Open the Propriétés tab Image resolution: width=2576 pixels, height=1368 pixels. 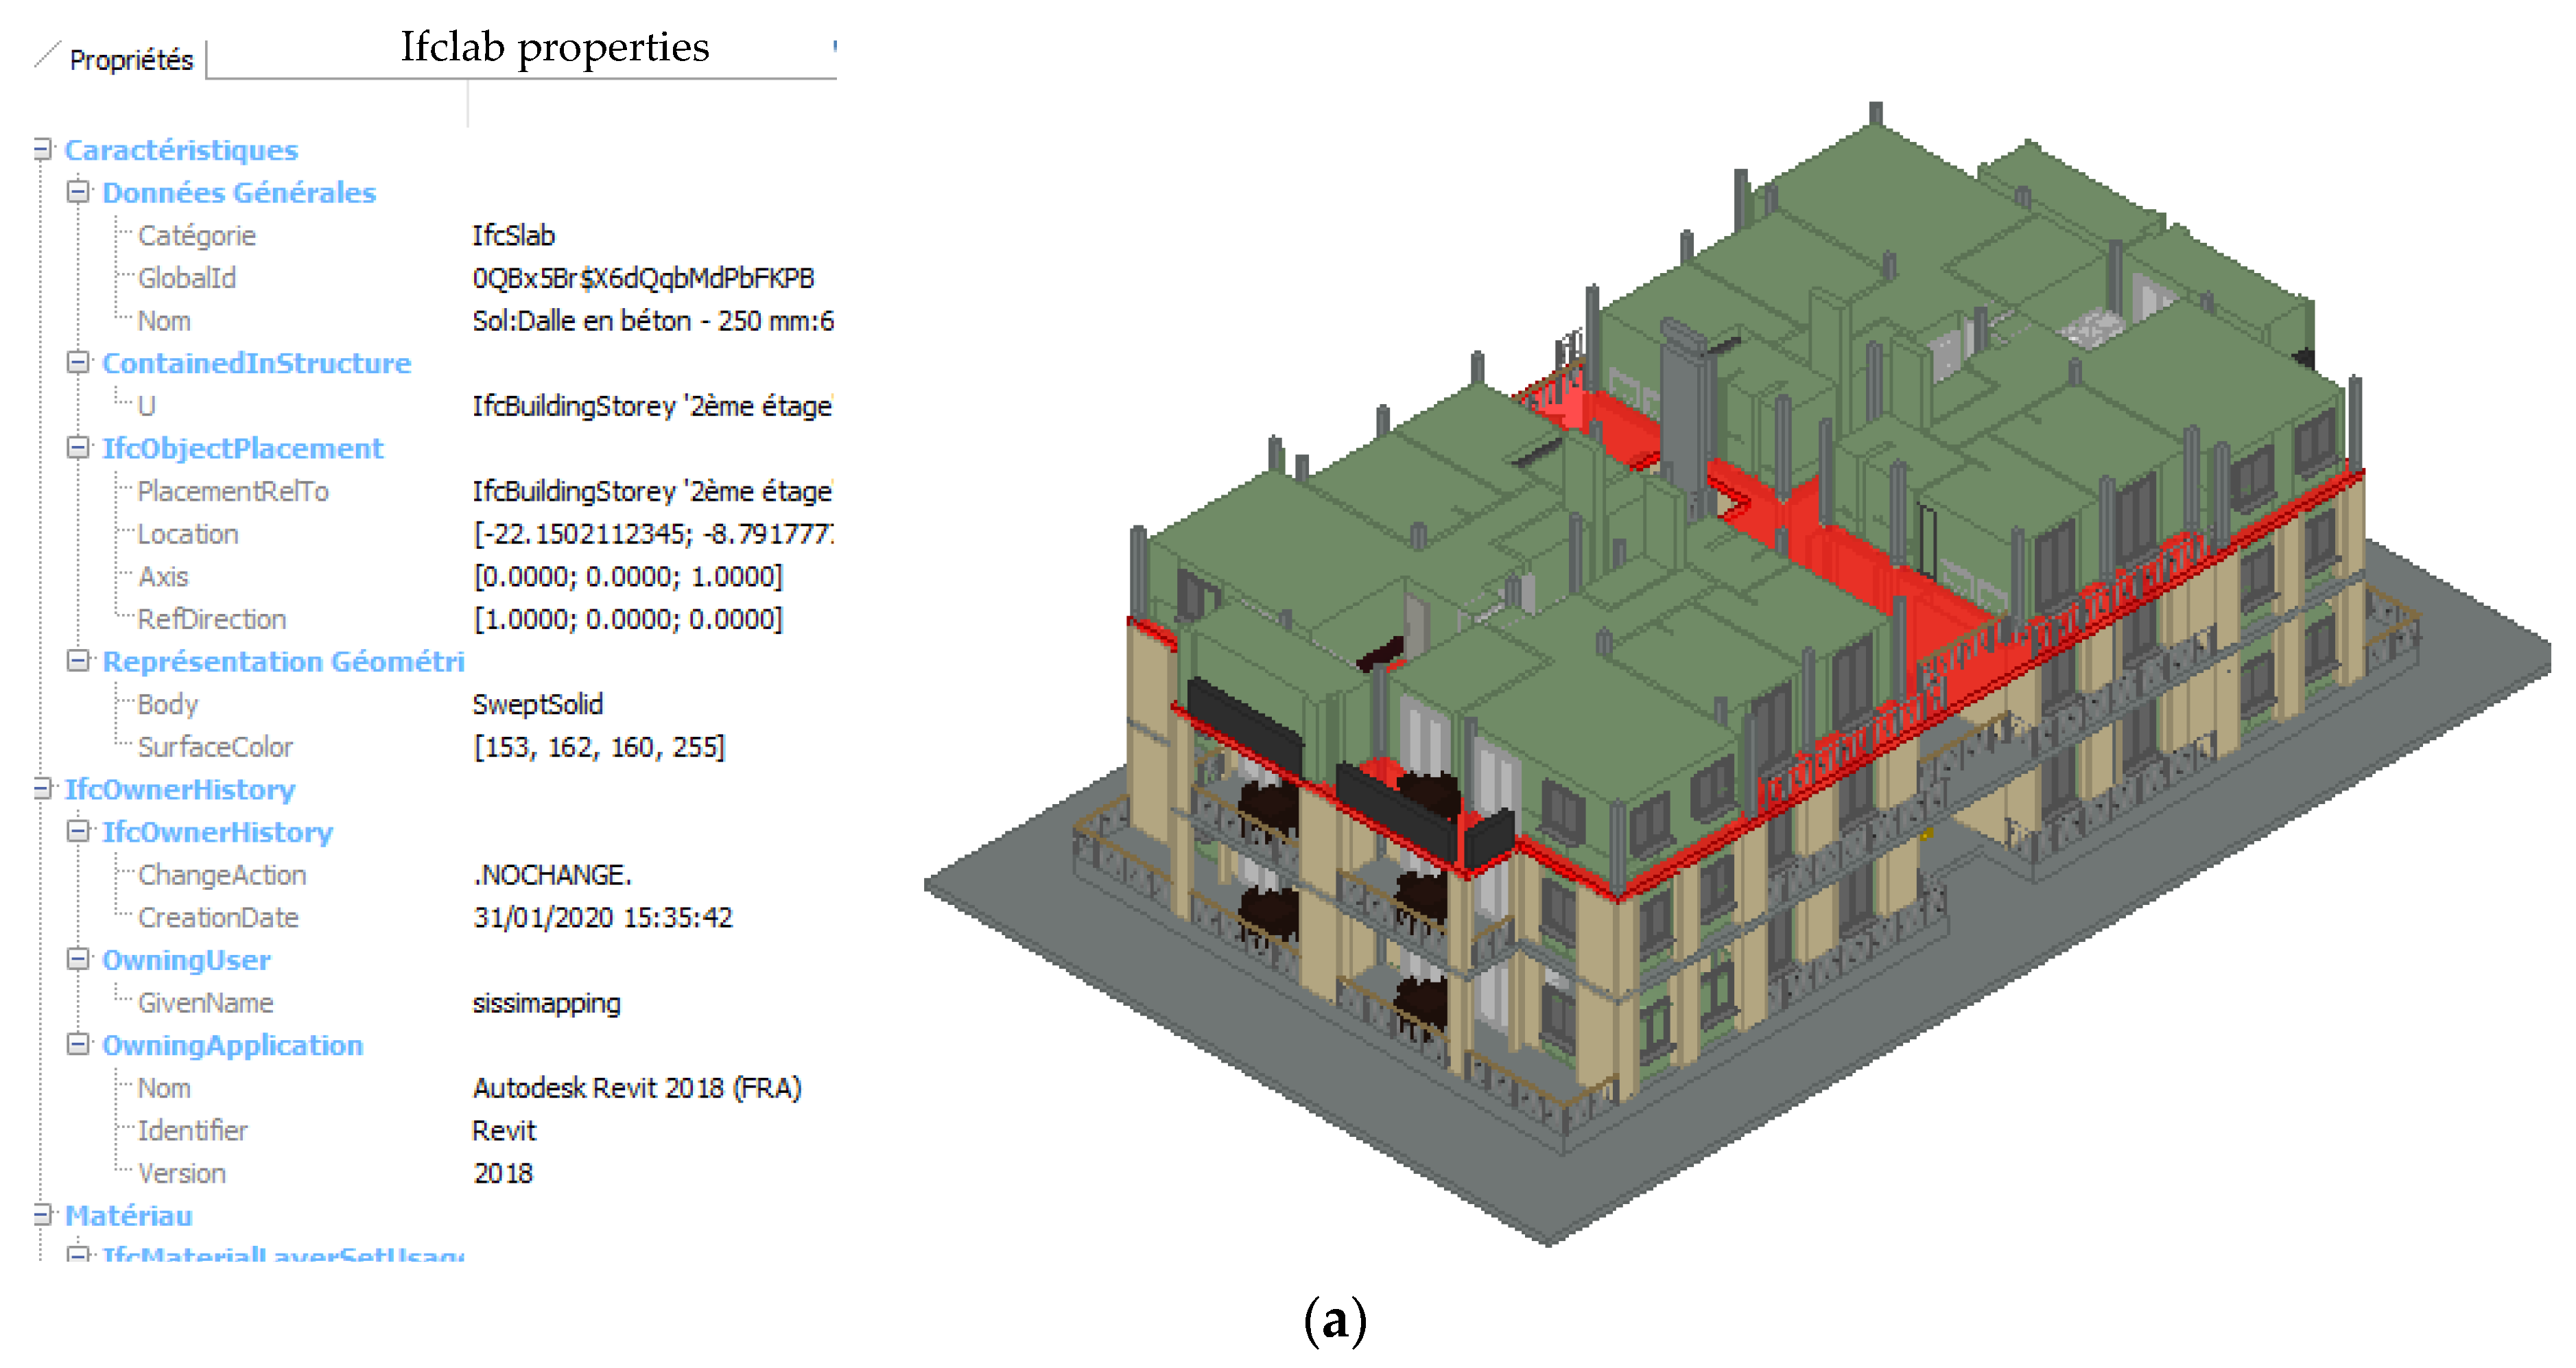pos(130,60)
